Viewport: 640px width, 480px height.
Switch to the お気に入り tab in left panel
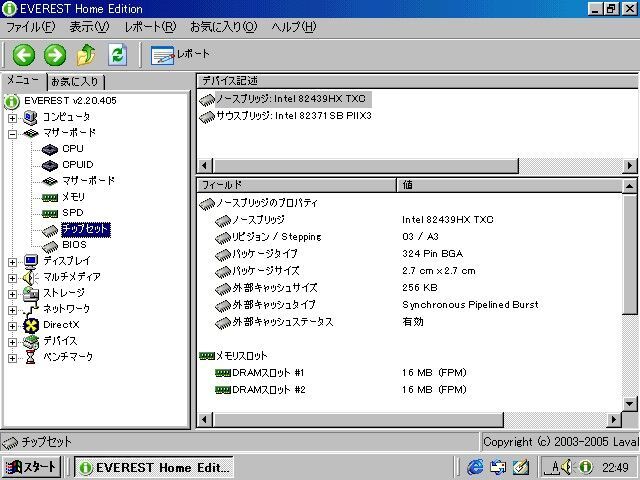(76, 82)
